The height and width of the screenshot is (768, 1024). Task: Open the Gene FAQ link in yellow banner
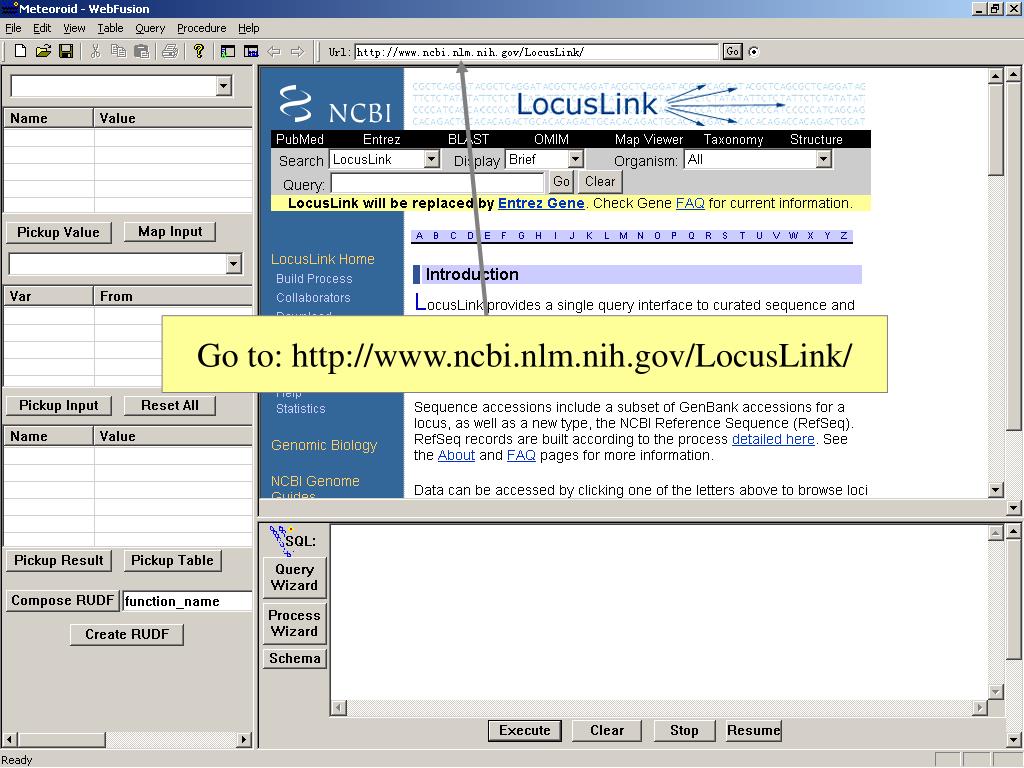(690, 203)
